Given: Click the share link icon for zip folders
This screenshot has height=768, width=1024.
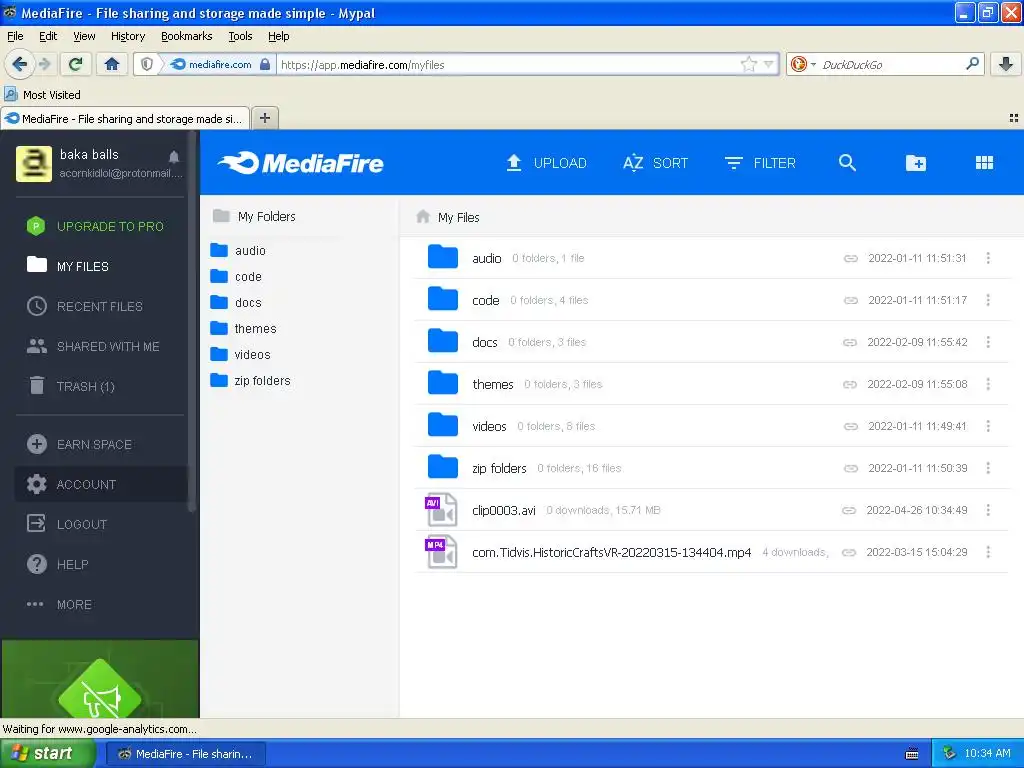Looking at the screenshot, I should [850, 468].
